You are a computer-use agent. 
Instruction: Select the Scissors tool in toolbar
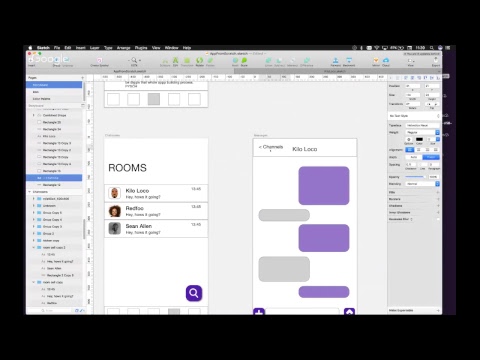click(165, 60)
